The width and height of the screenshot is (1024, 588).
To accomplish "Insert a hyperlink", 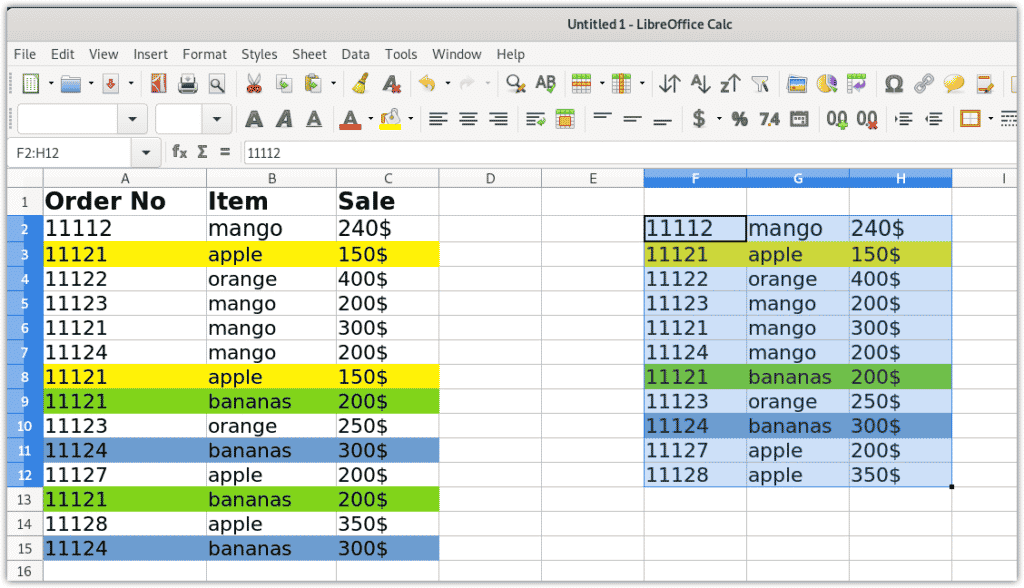I will click(922, 85).
